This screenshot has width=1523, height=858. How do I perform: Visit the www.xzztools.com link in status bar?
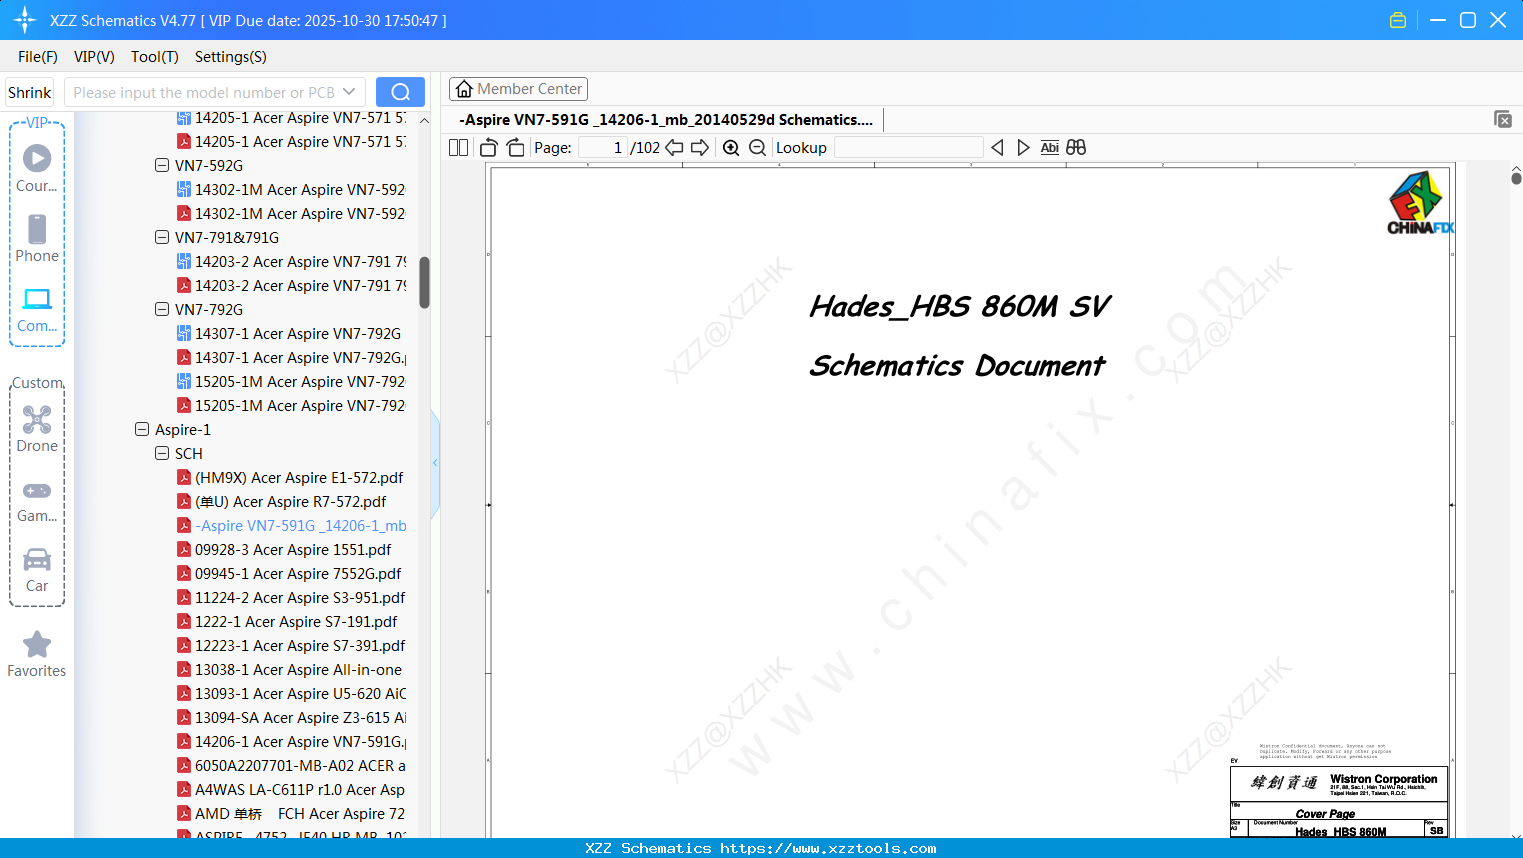[828, 848]
